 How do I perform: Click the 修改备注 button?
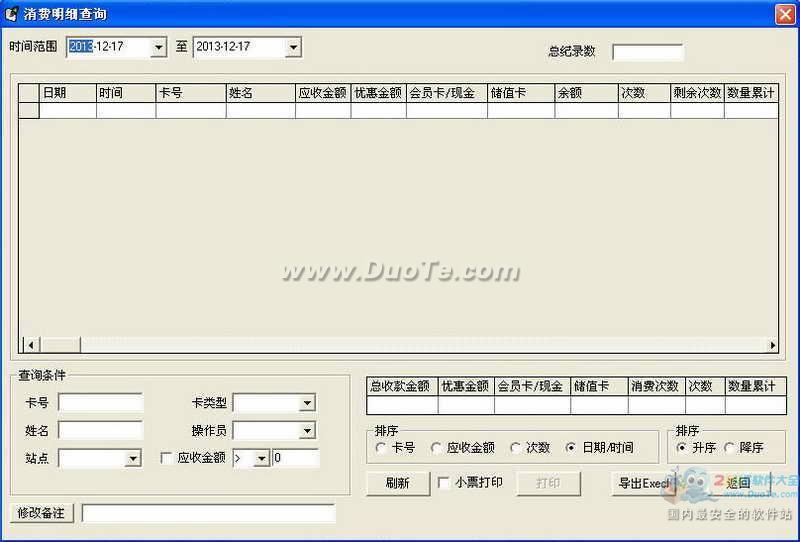pos(43,513)
